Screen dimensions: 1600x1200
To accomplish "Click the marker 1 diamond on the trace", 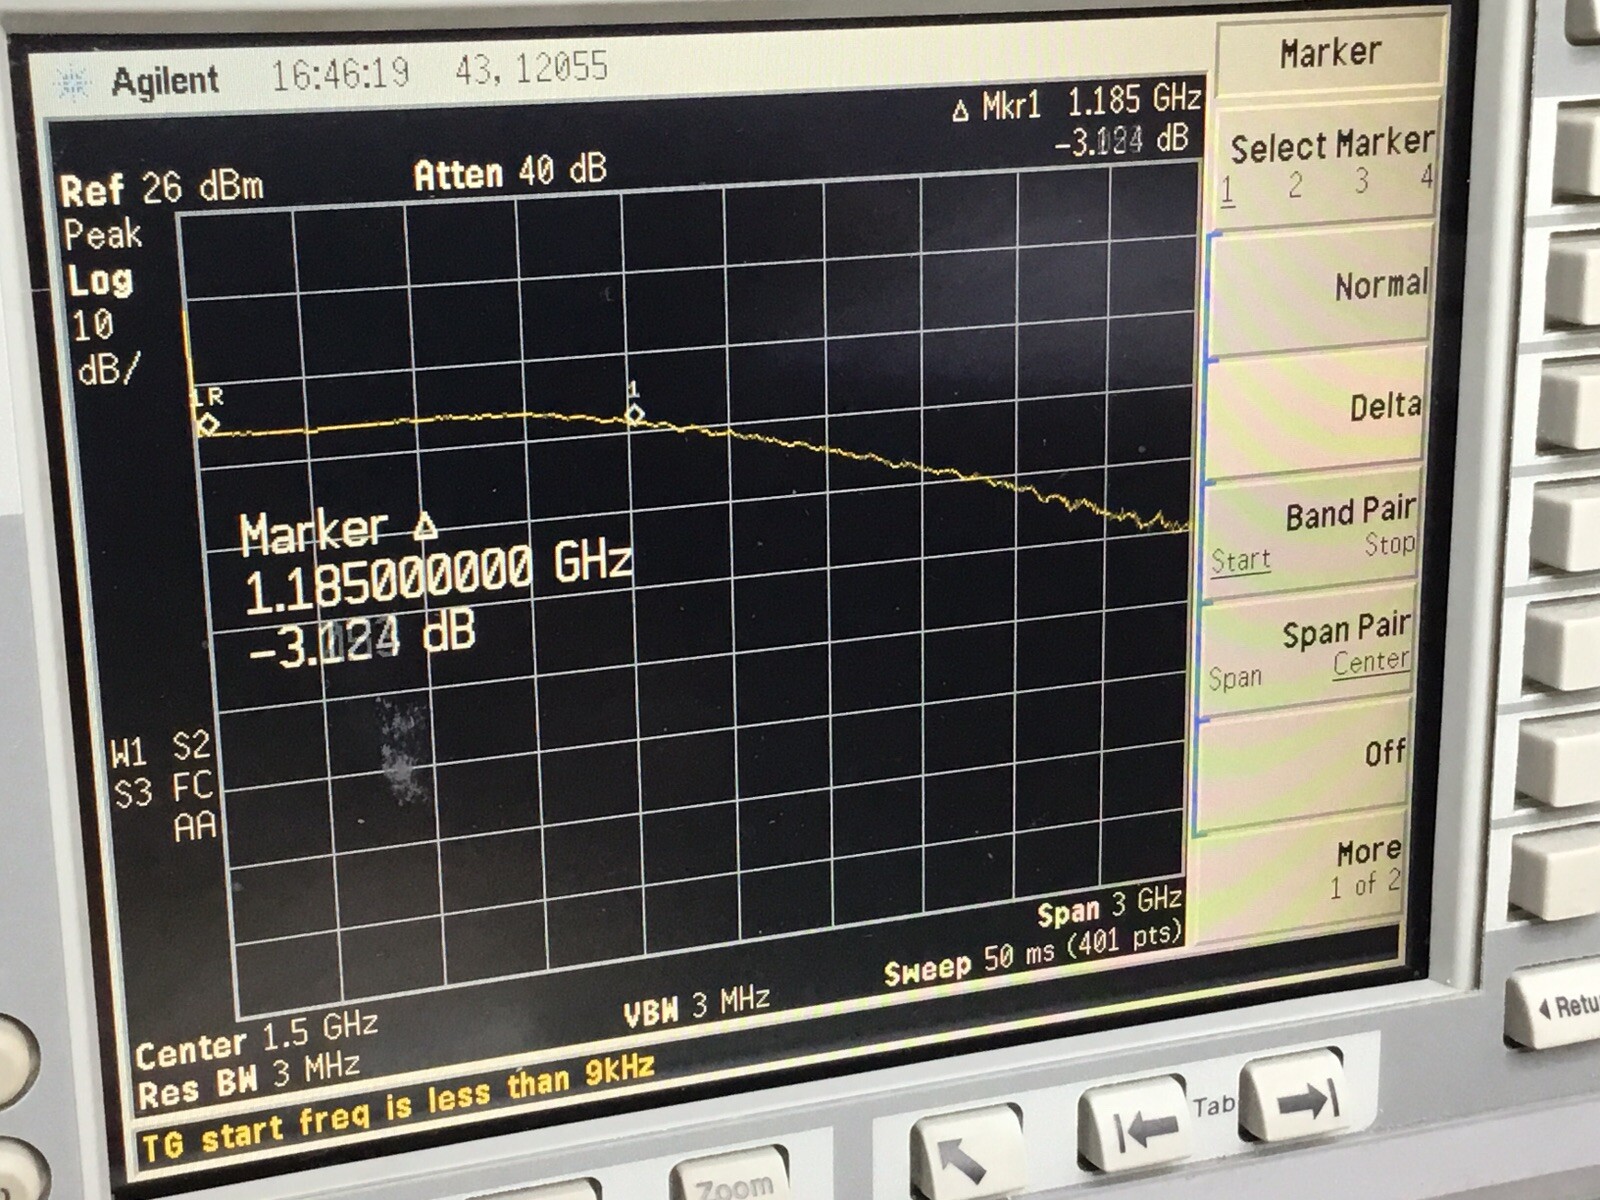I will [634, 414].
